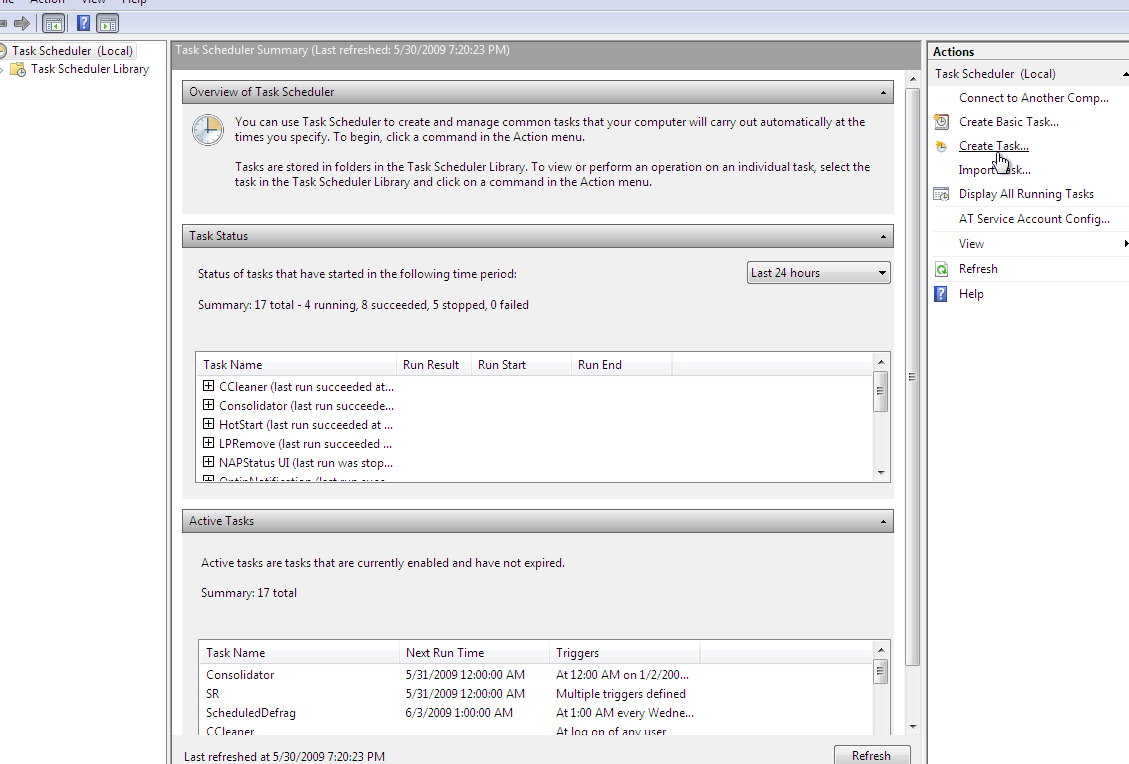Open the View submenu arrow in Actions

point(1125,244)
